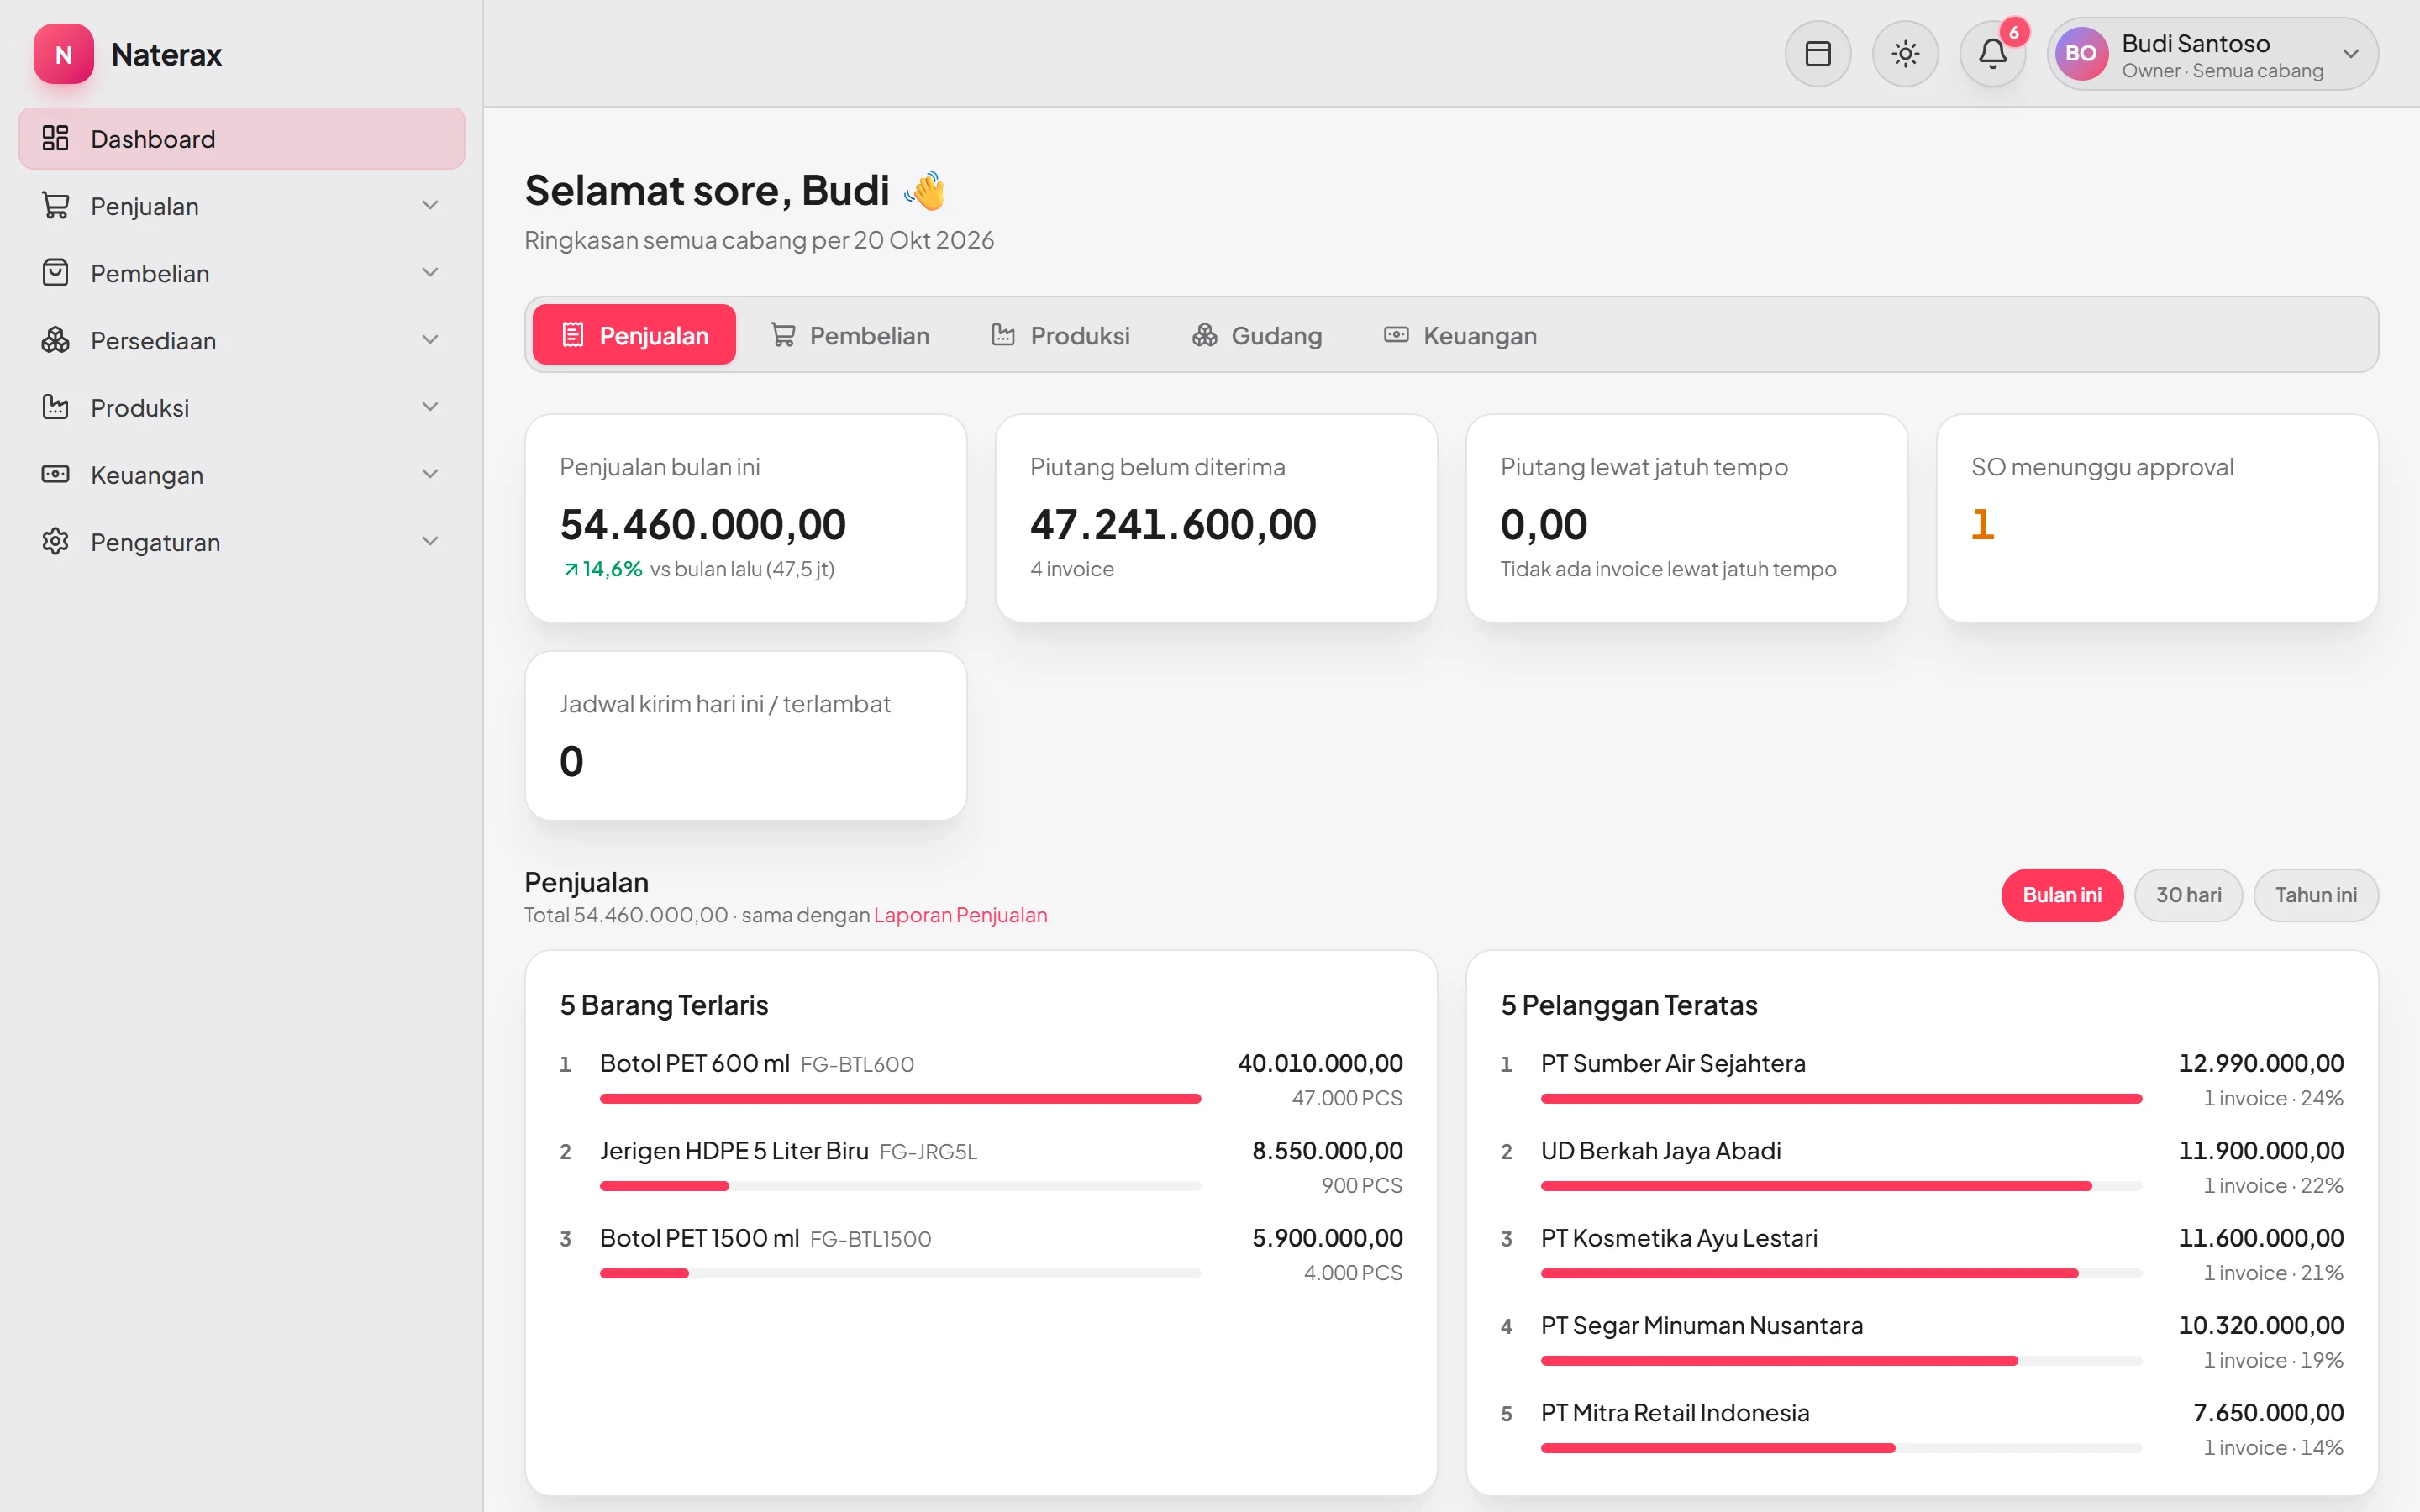The height and width of the screenshot is (1512, 2420).
Task: Expand the Produksi sidebar chevron
Action: 430,407
